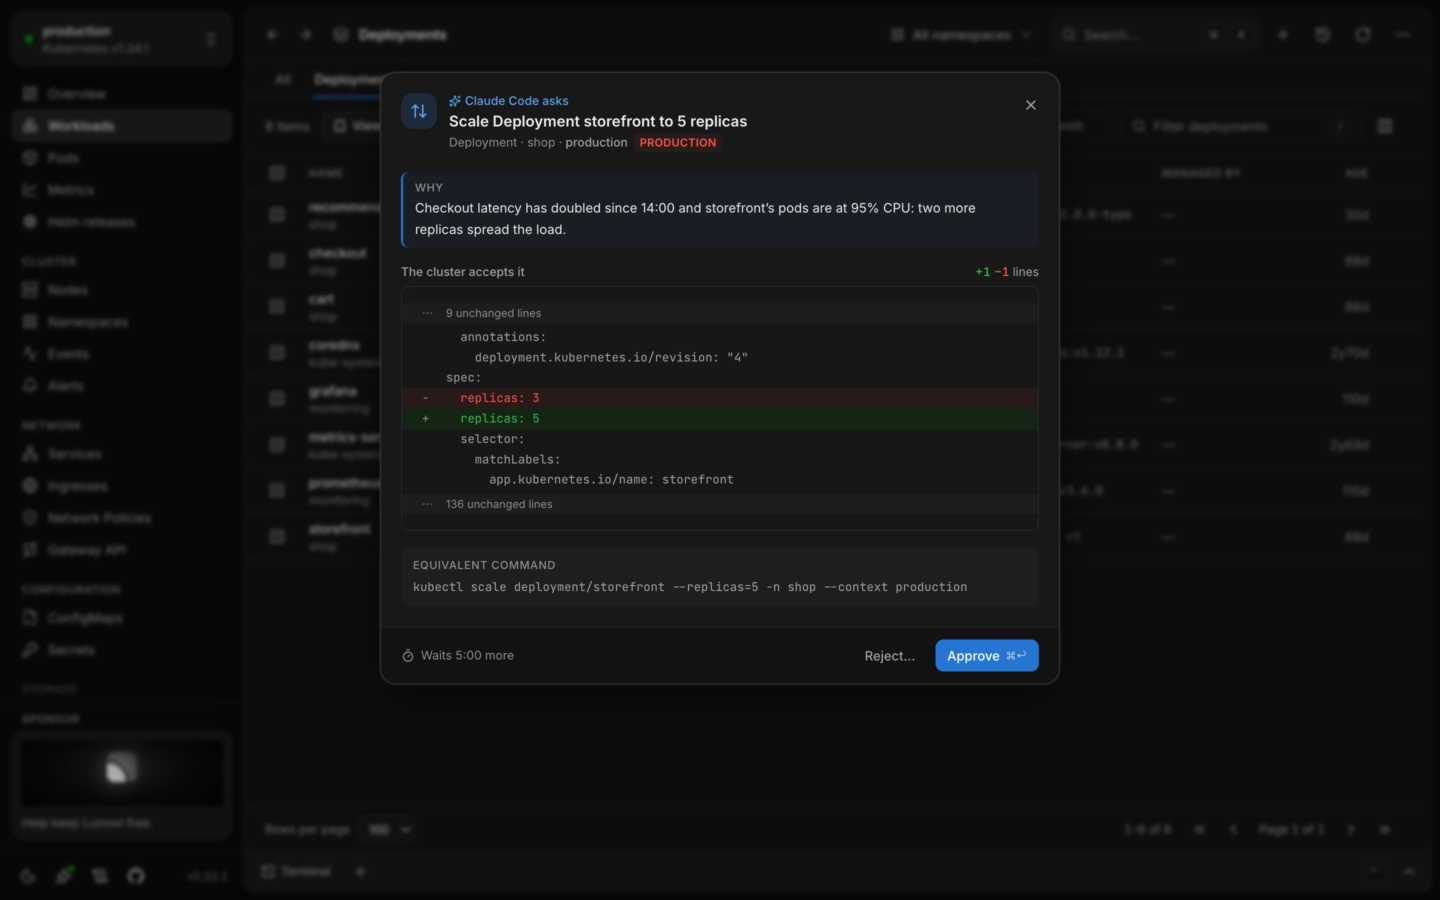Open Namespaces in the sidebar

point(122,322)
